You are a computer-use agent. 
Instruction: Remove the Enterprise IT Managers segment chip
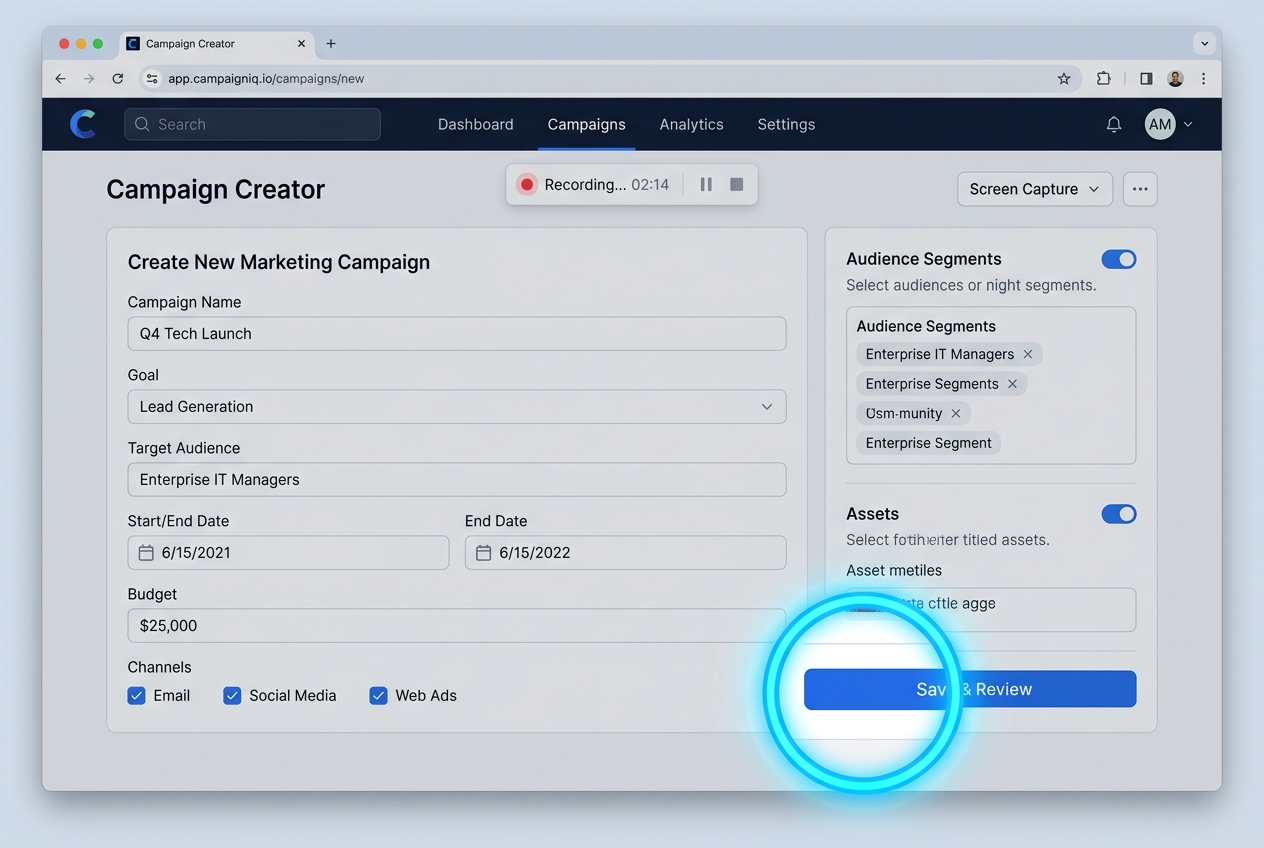tap(1028, 354)
